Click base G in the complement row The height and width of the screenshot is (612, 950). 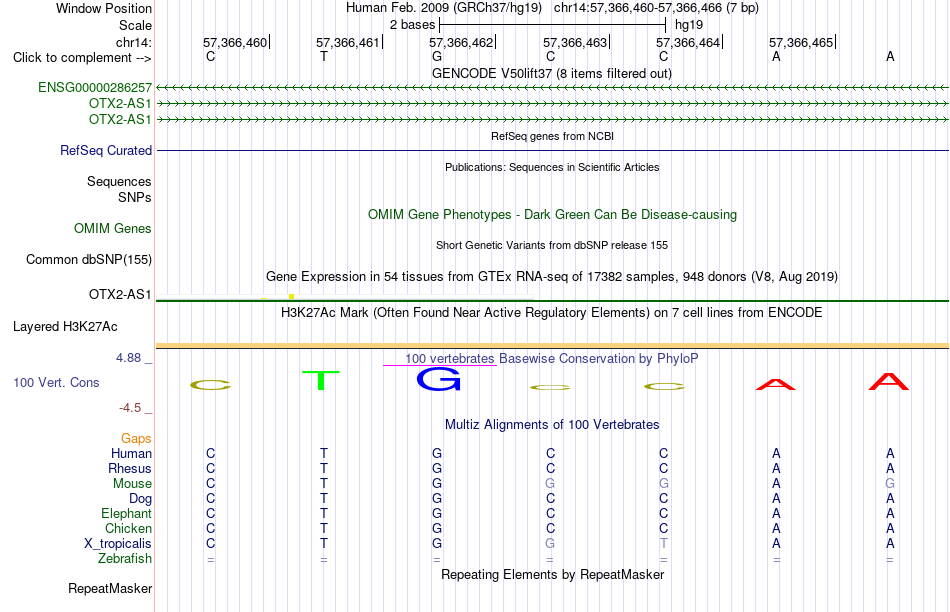(437, 56)
